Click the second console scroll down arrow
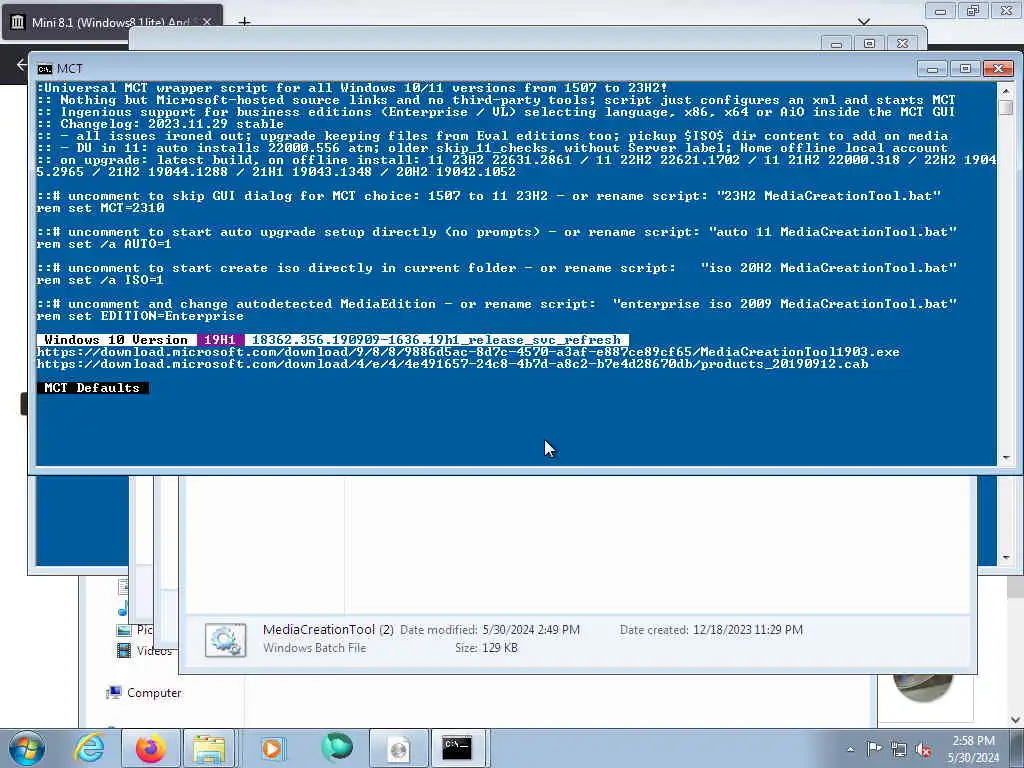The image size is (1024, 768). tap(1006, 558)
